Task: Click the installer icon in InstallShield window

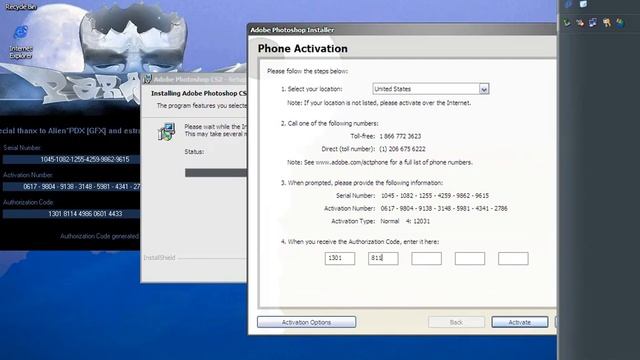Action: tap(167, 132)
